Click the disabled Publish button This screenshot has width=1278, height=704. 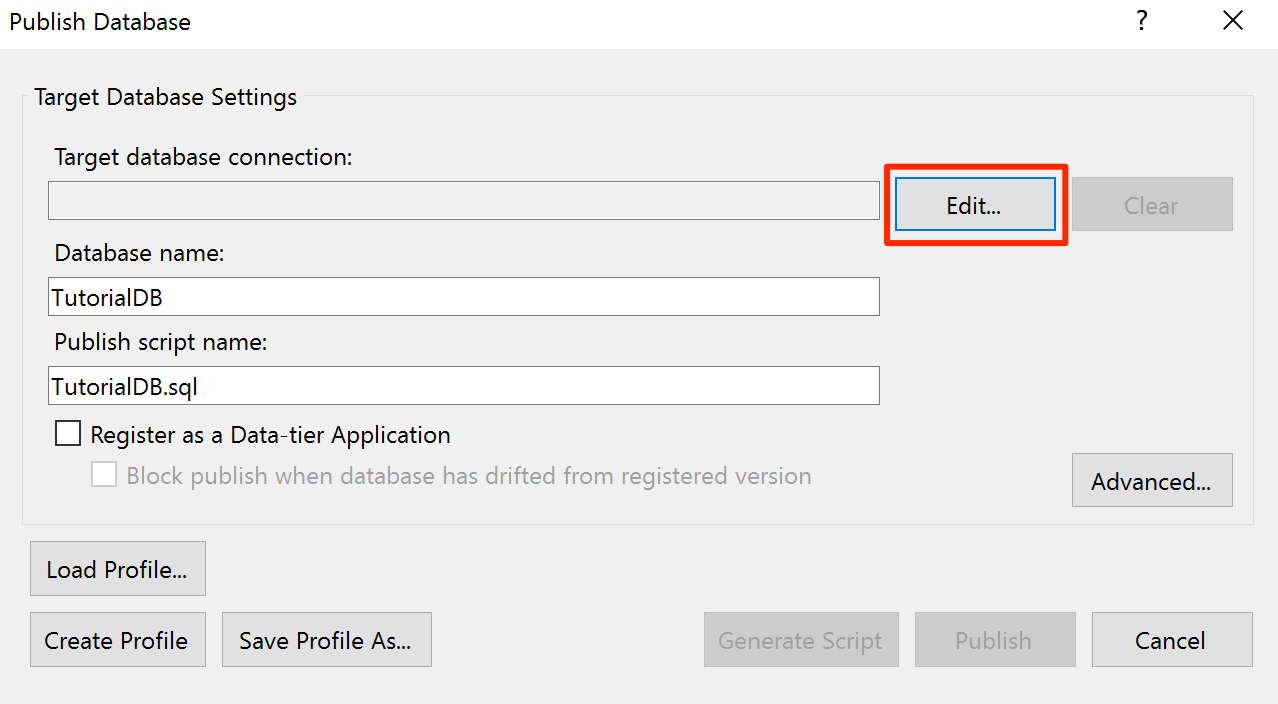(994, 639)
